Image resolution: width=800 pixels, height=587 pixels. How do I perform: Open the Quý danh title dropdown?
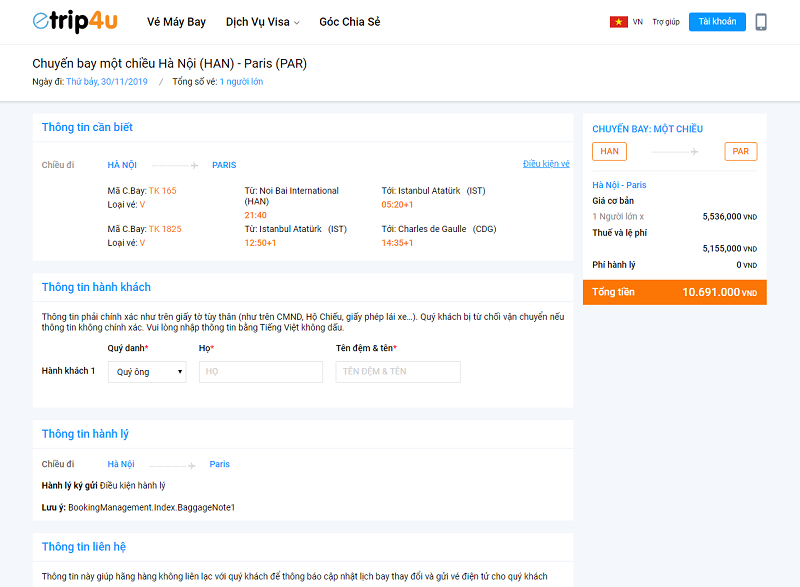[147, 372]
